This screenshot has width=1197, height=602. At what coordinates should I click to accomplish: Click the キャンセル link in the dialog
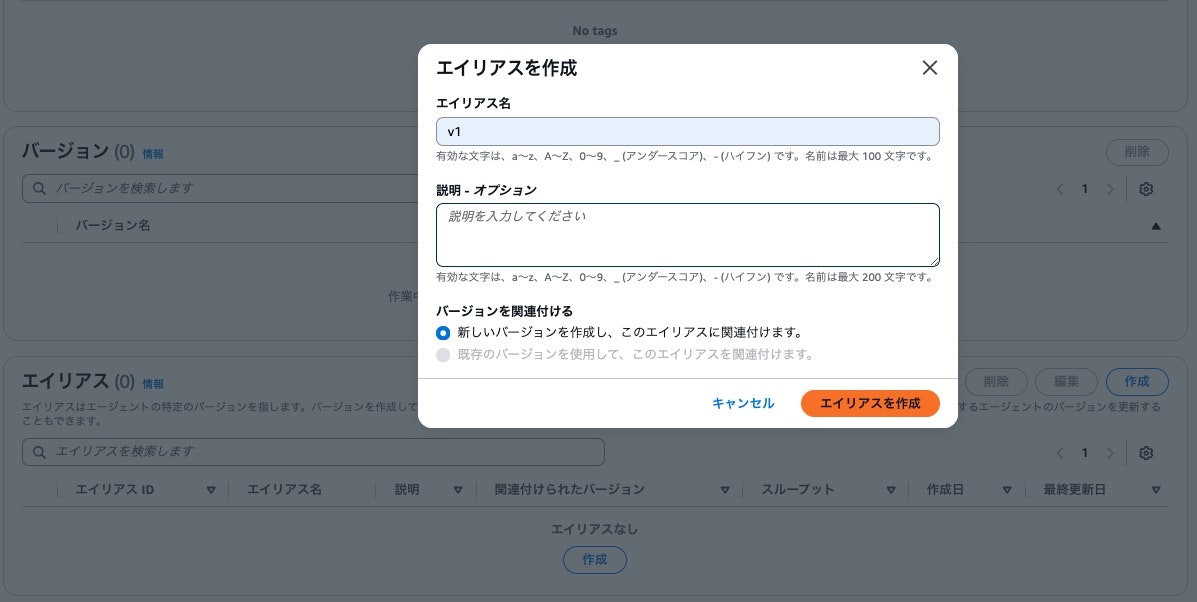pyautogui.click(x=743, y=403)
